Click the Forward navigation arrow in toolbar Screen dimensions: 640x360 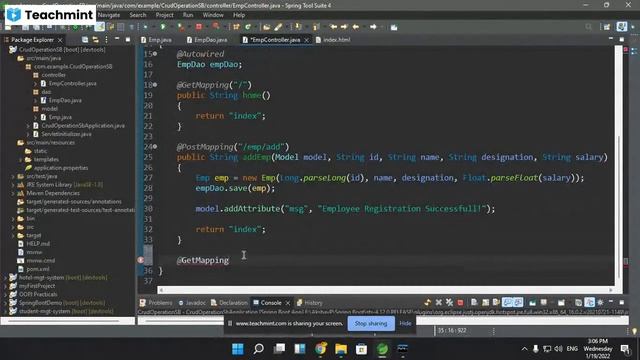(373, 27)
